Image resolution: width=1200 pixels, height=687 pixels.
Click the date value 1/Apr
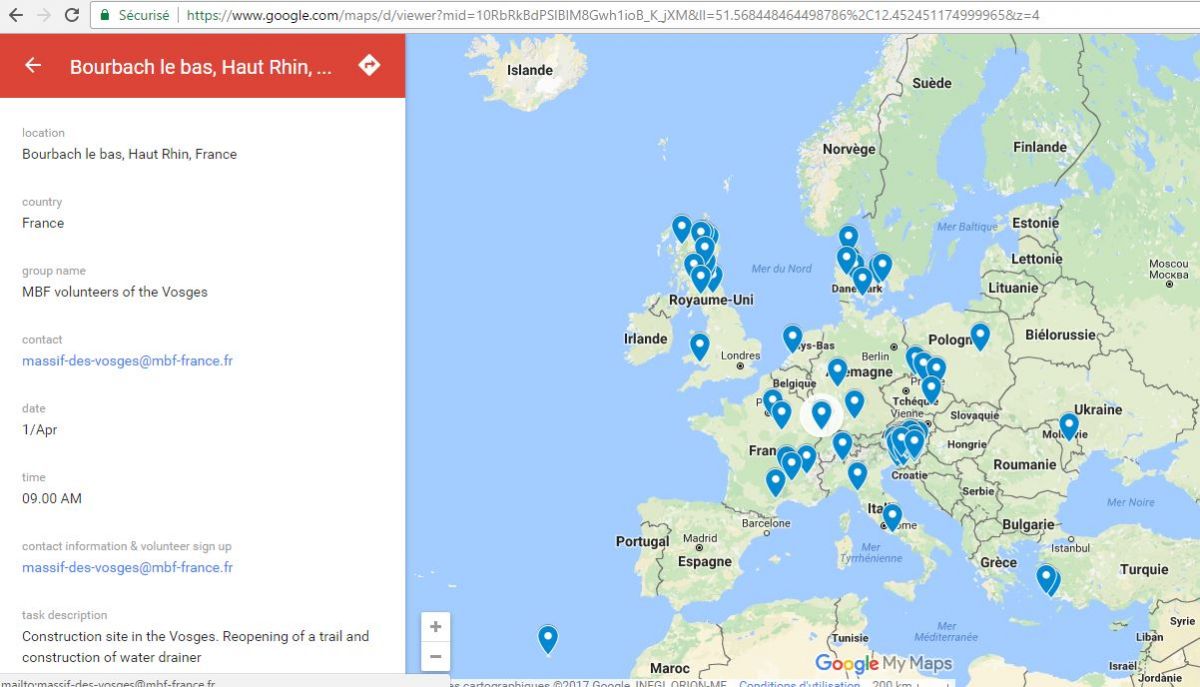tap(40, 430)
